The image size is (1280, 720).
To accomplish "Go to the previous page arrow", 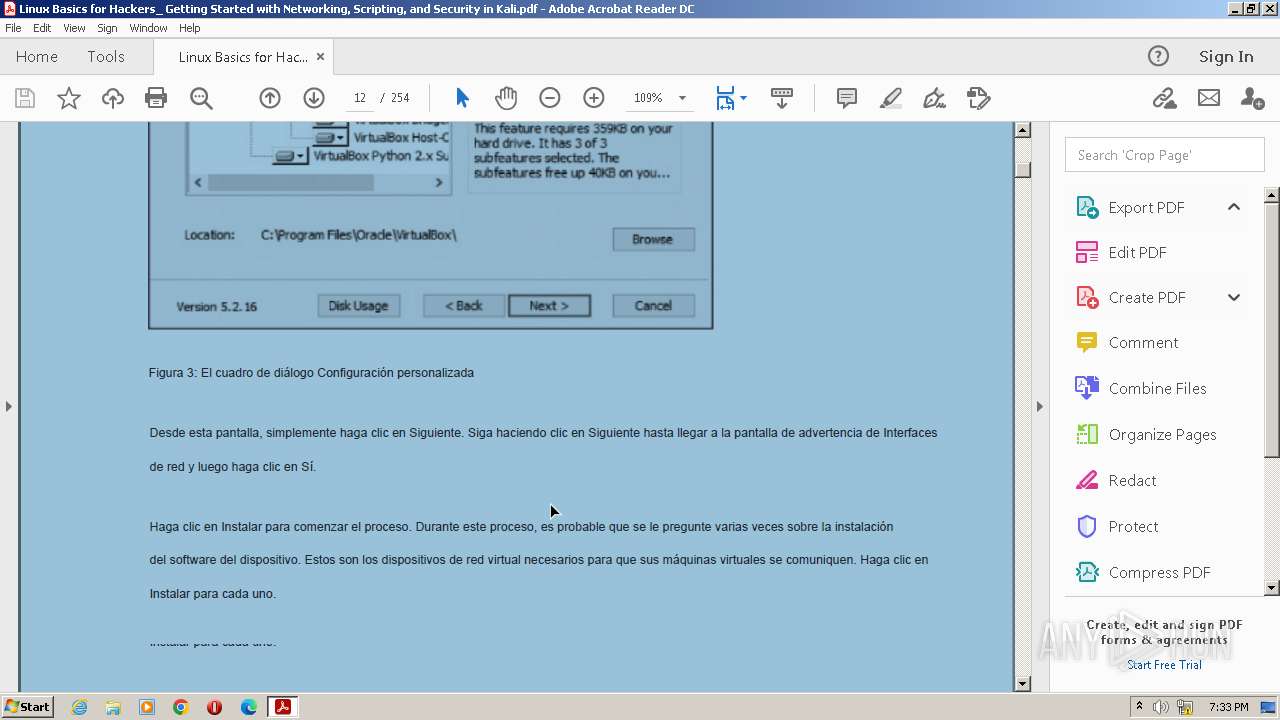I will pos(270,98).
